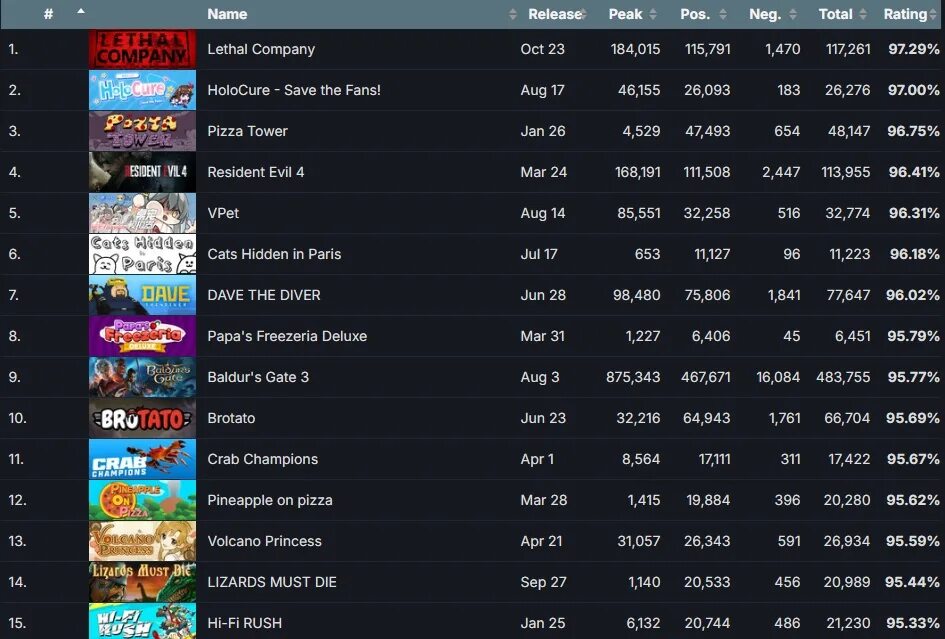945x639 pixels.
Task: Open HoloCure - Save the Fans! link
Action: (294, 90)
